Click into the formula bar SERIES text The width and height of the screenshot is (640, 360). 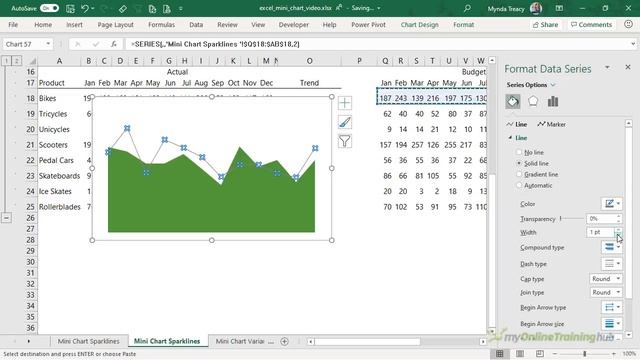coord(215,44)
